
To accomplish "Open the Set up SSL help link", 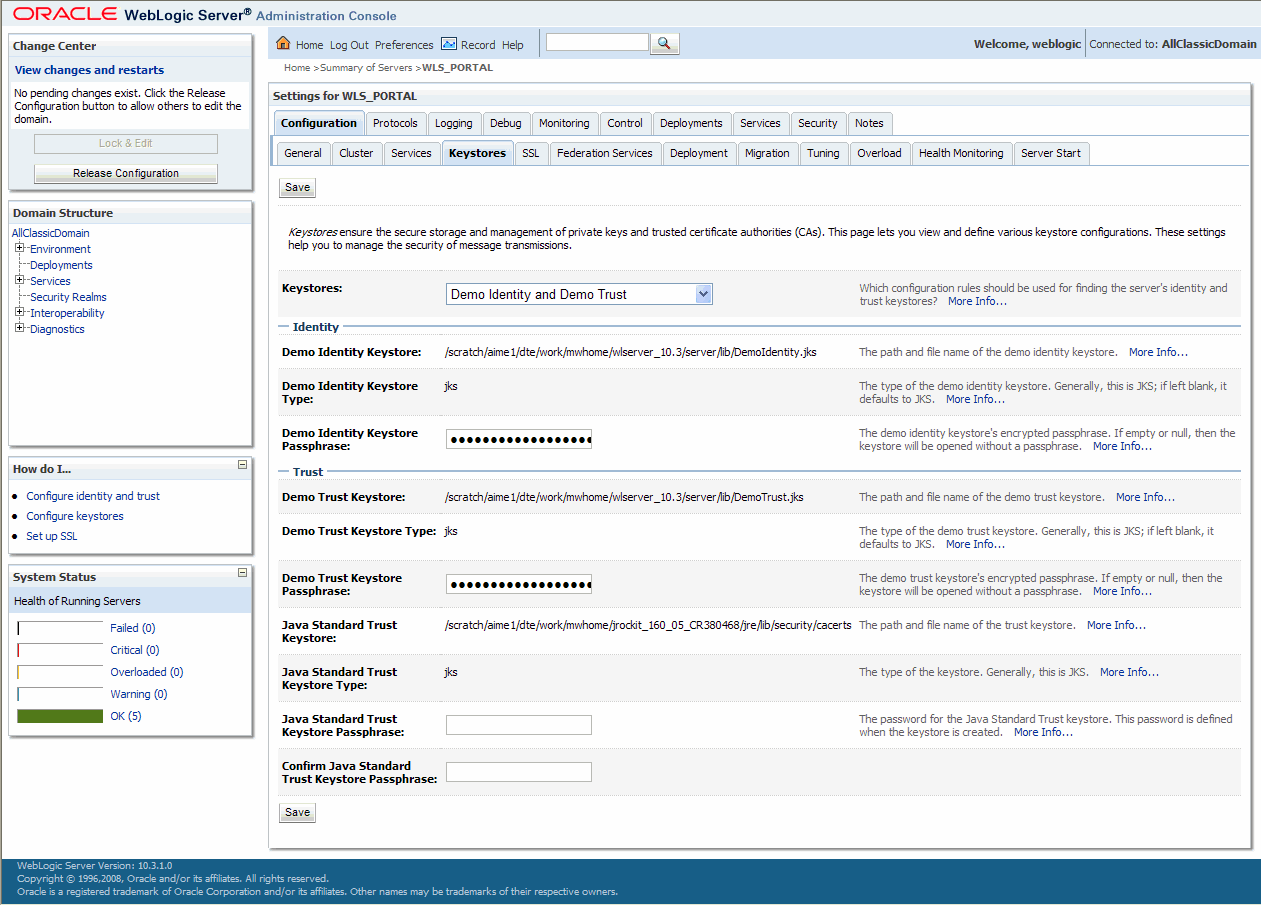I will pos(52,536).
